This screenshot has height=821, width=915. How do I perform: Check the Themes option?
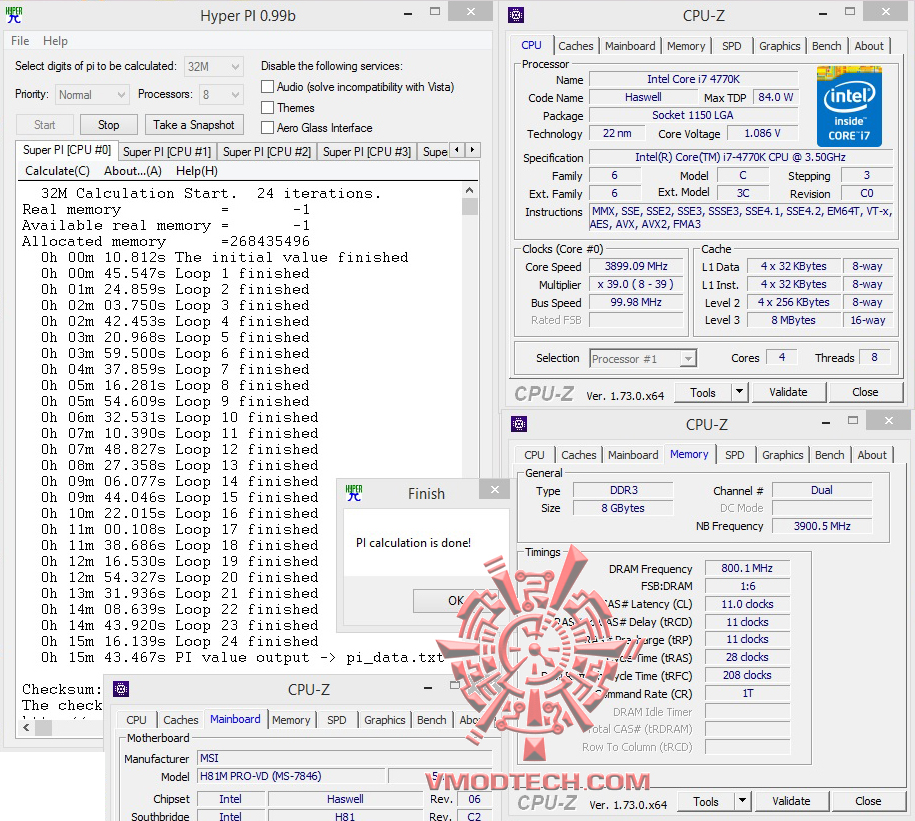tap(269, 107)
